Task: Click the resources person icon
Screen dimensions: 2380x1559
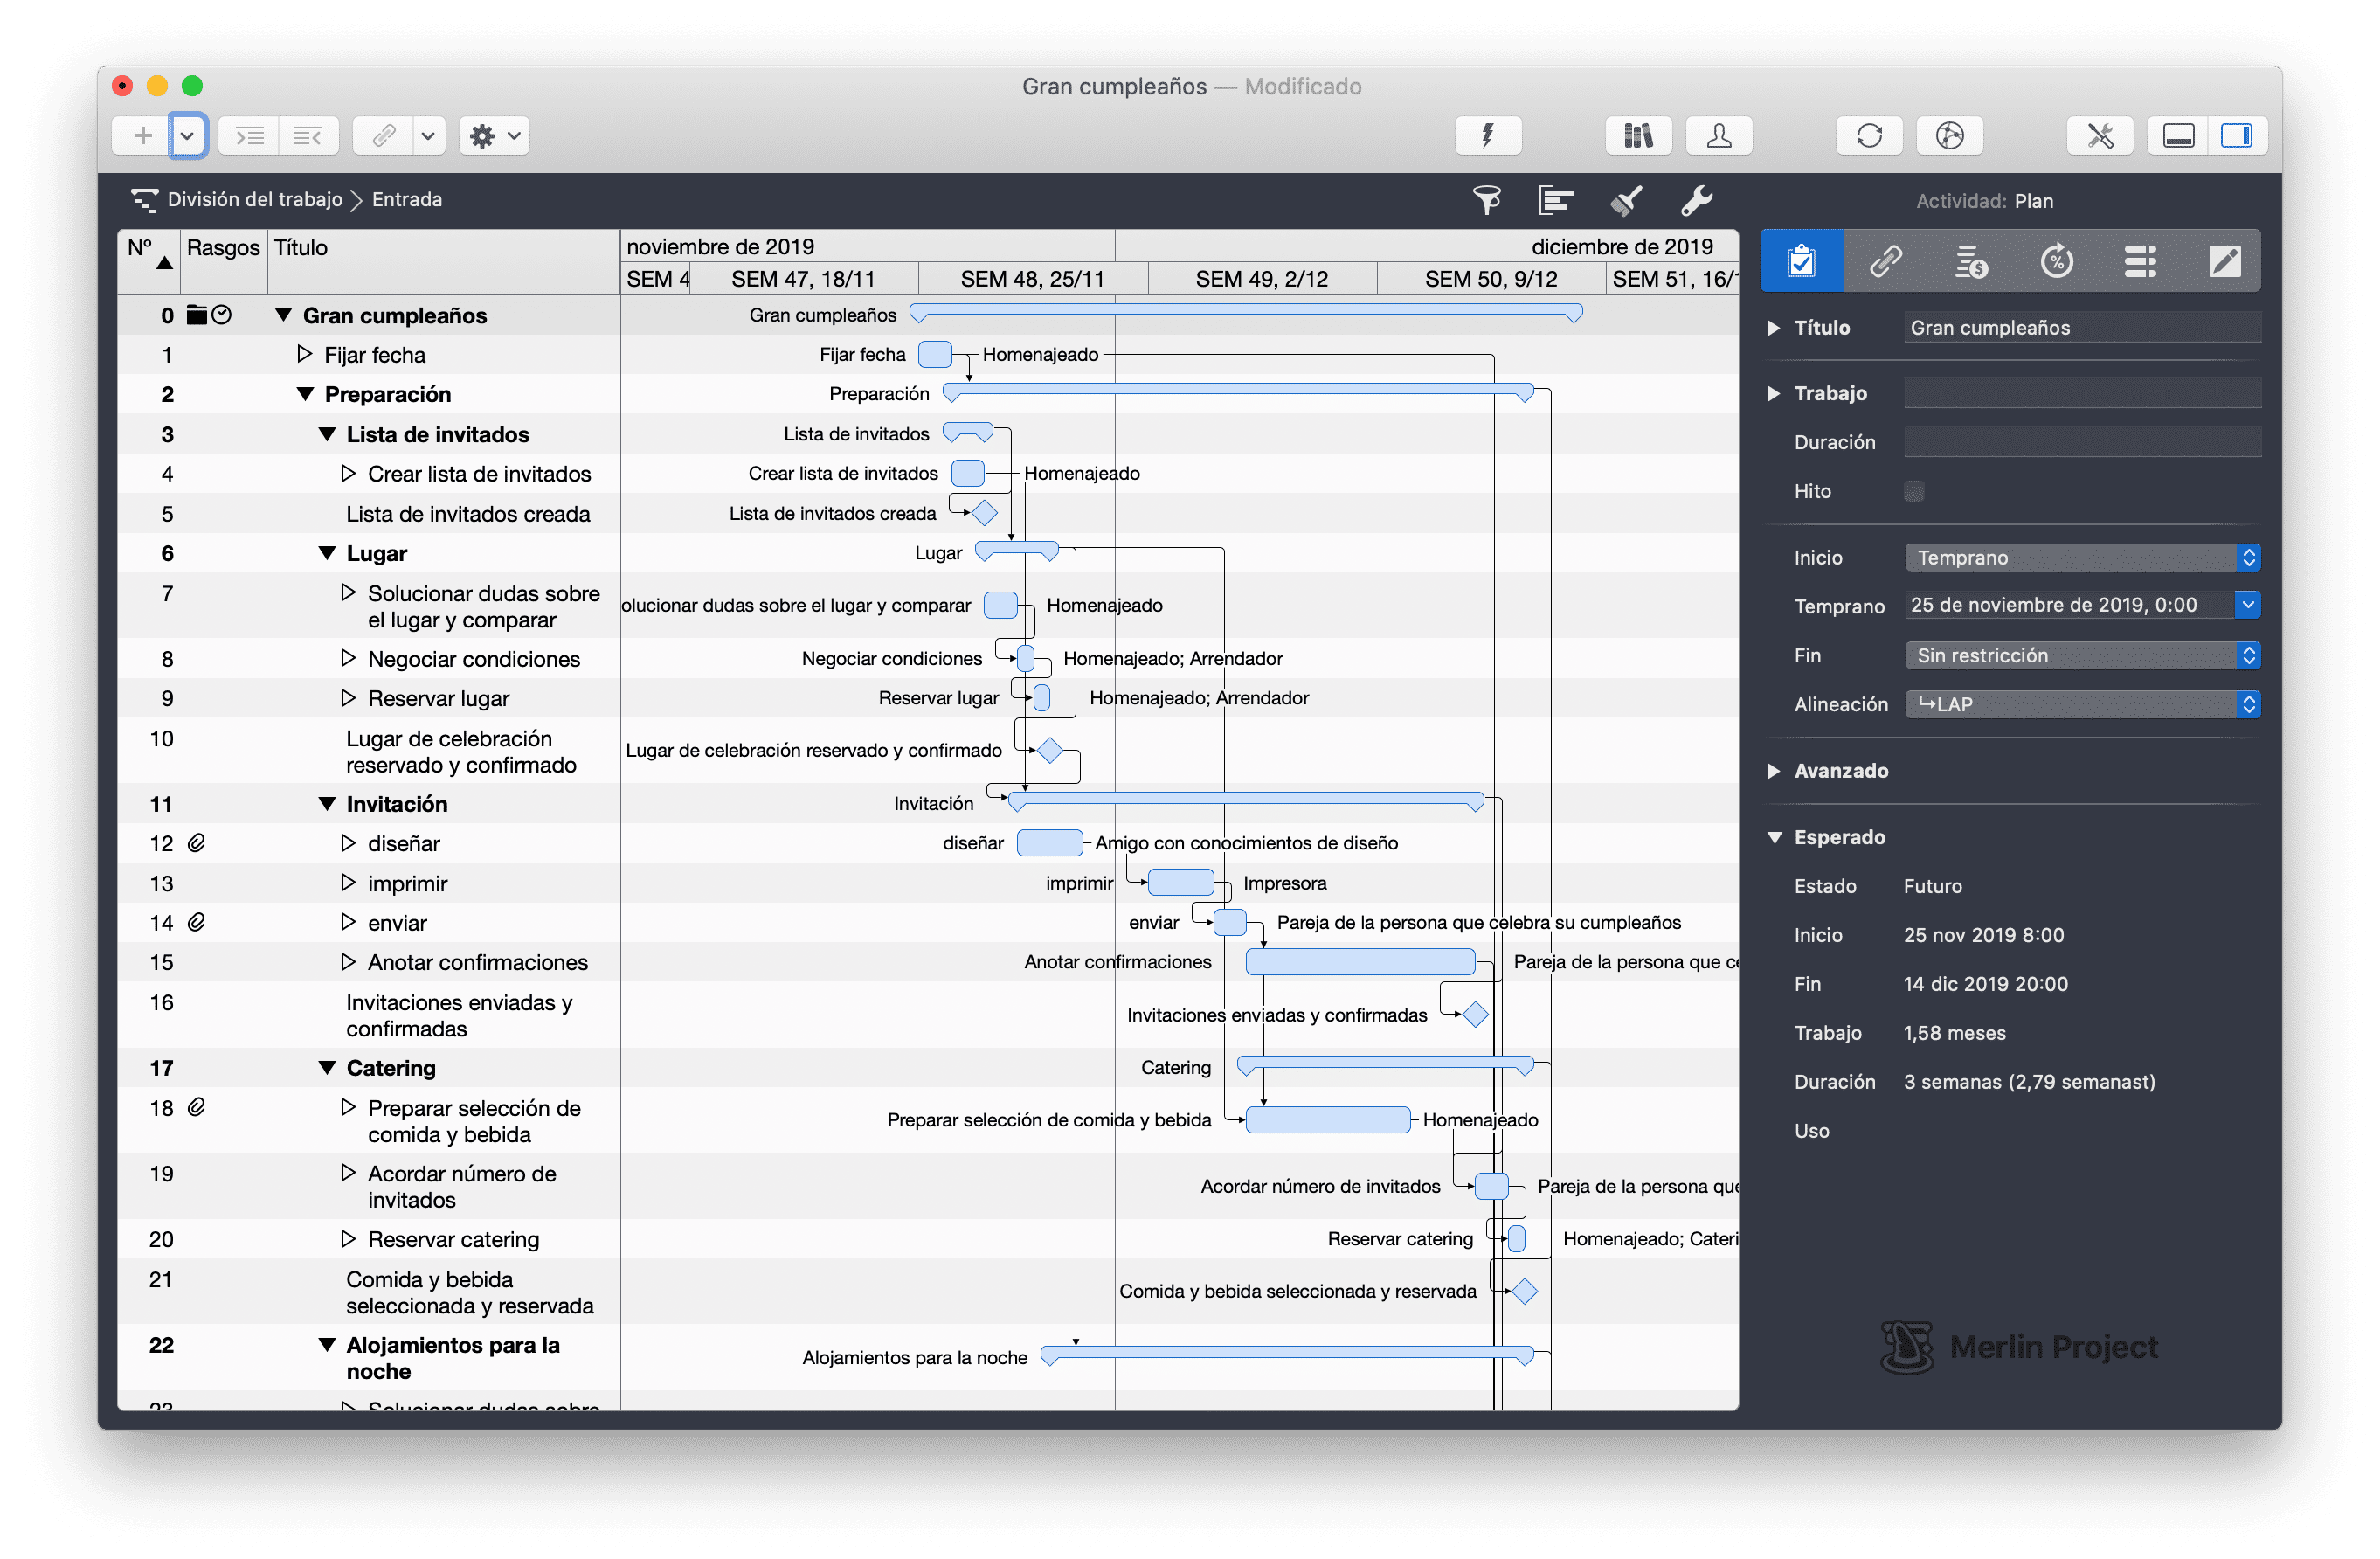Action: click(x=1719, y=135)
